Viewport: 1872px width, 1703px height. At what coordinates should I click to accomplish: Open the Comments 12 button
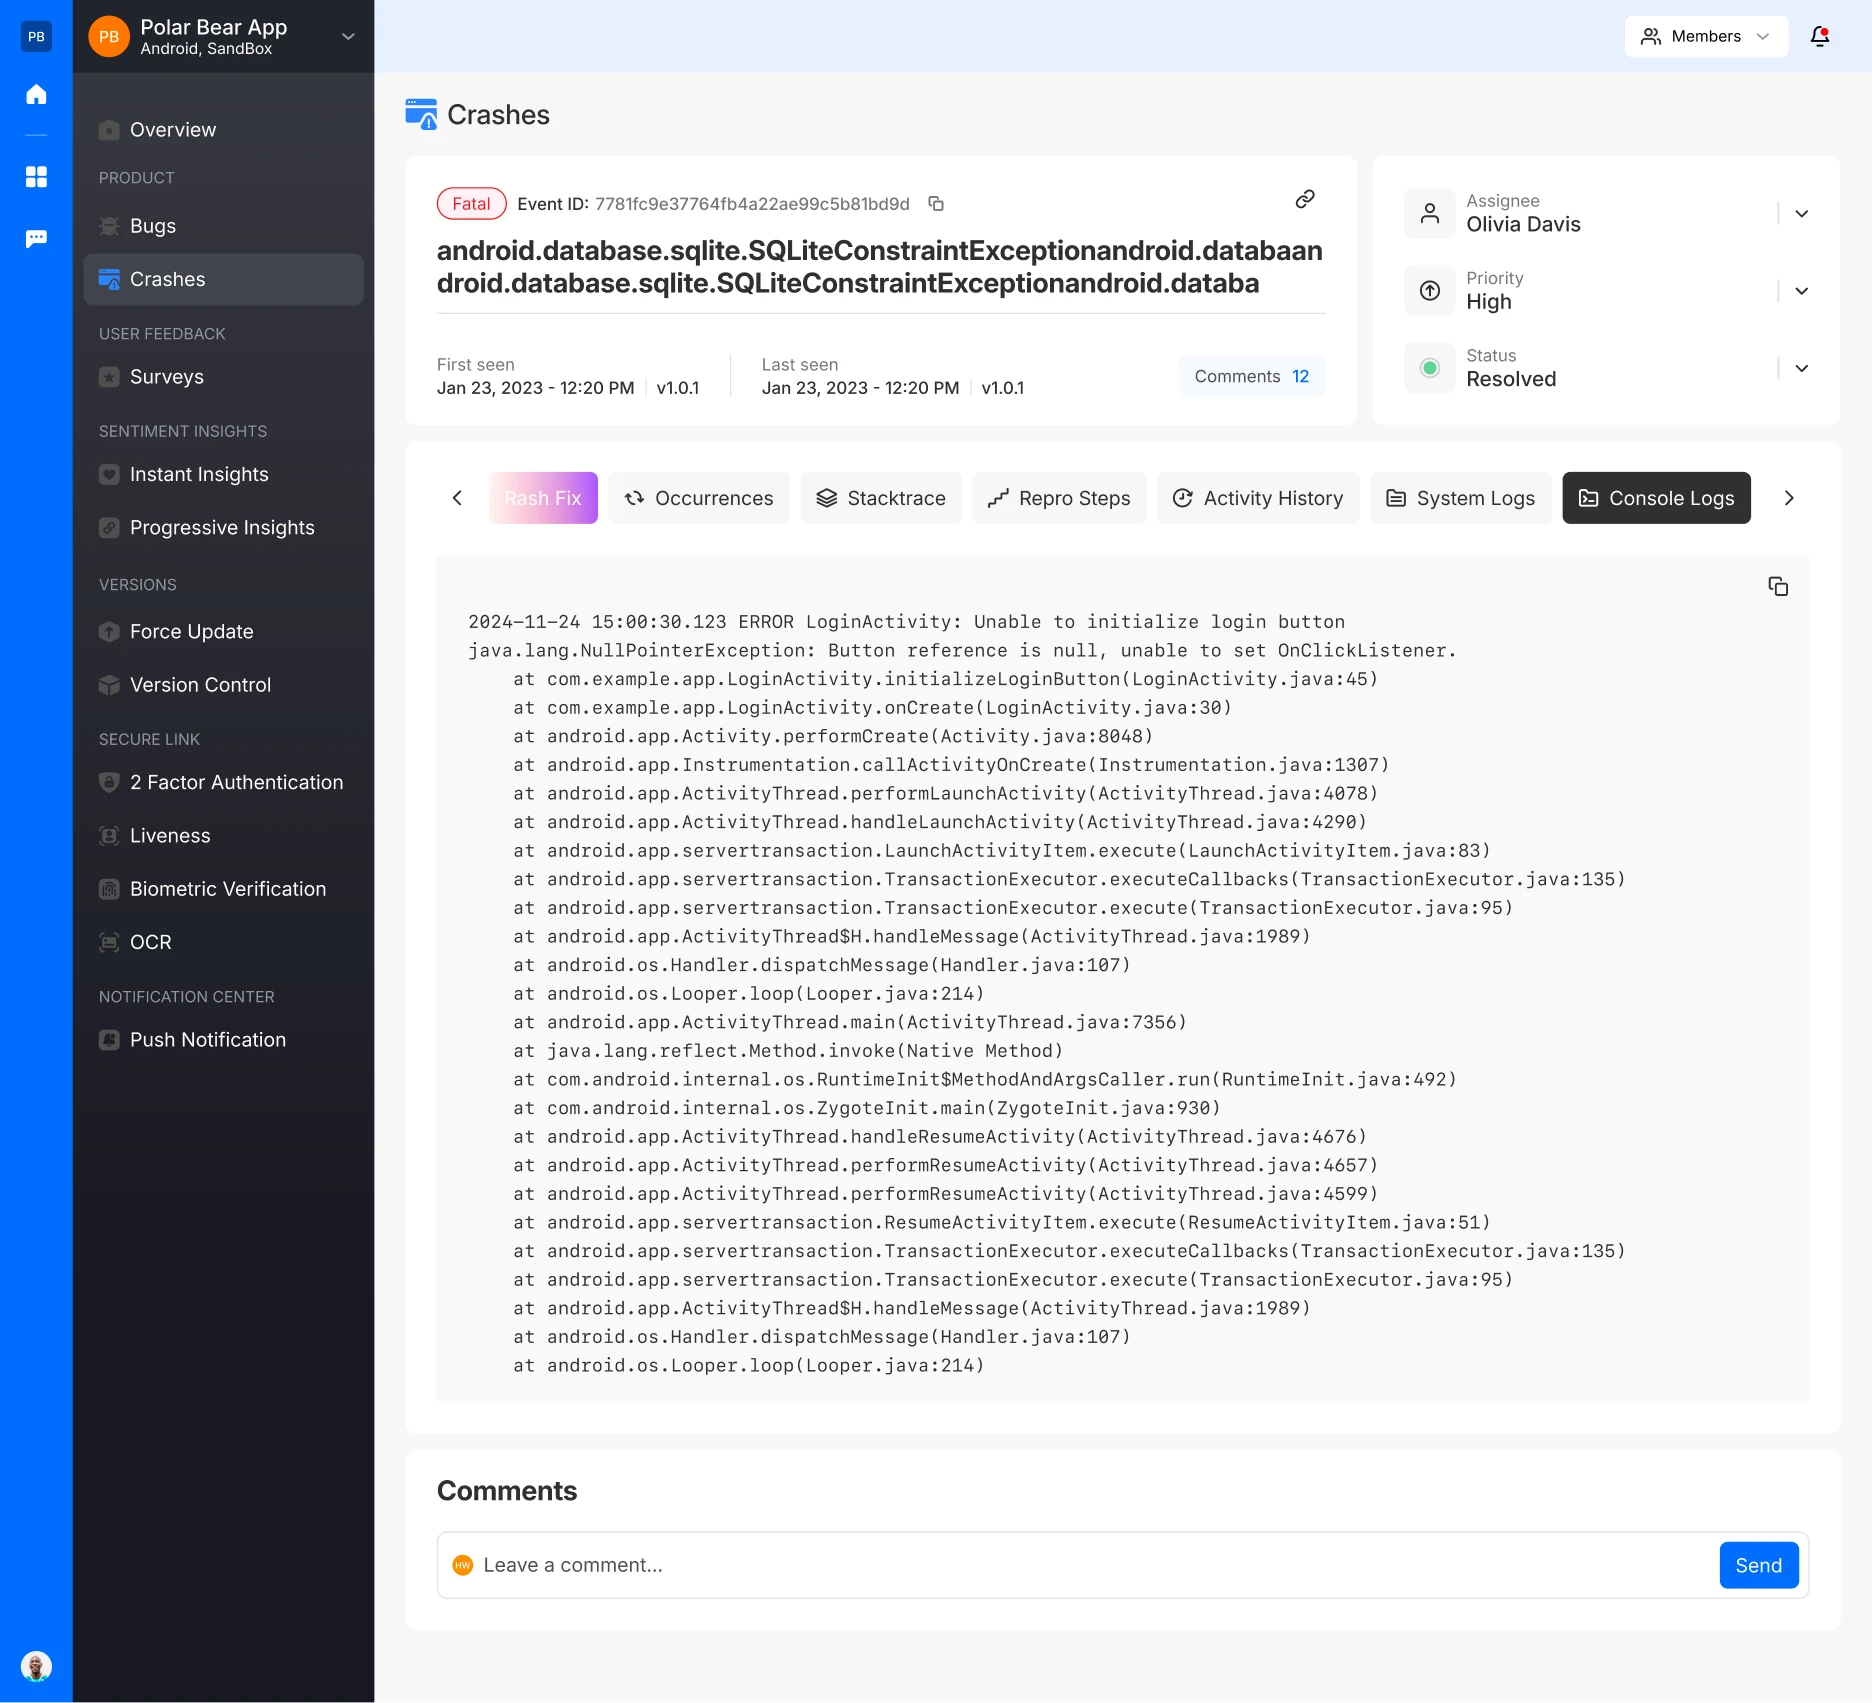(x=1251, y=376)
